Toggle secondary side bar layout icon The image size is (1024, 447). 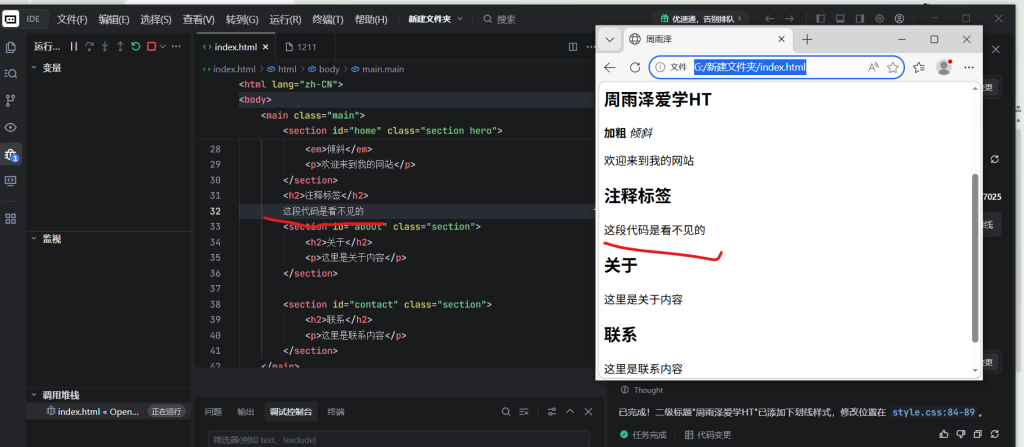[x=860, y=19]
